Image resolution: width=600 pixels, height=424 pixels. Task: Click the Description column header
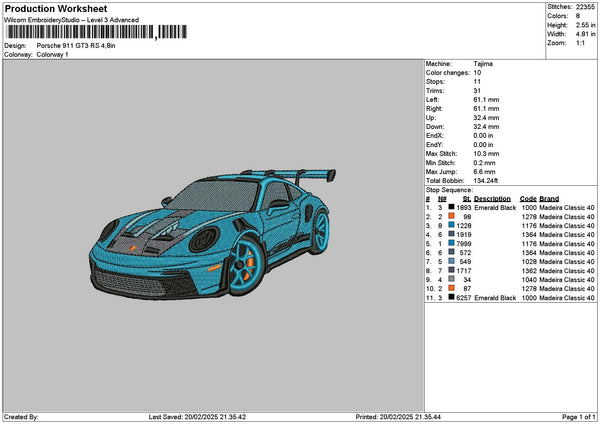[x=492, y=198]
